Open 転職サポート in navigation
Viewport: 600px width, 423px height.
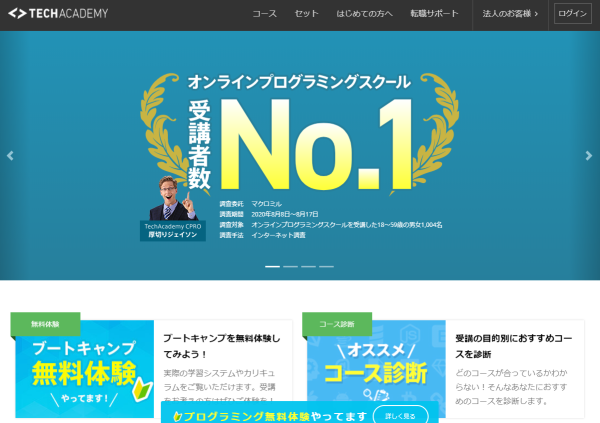pyautogui.click(x=434, y=13)
